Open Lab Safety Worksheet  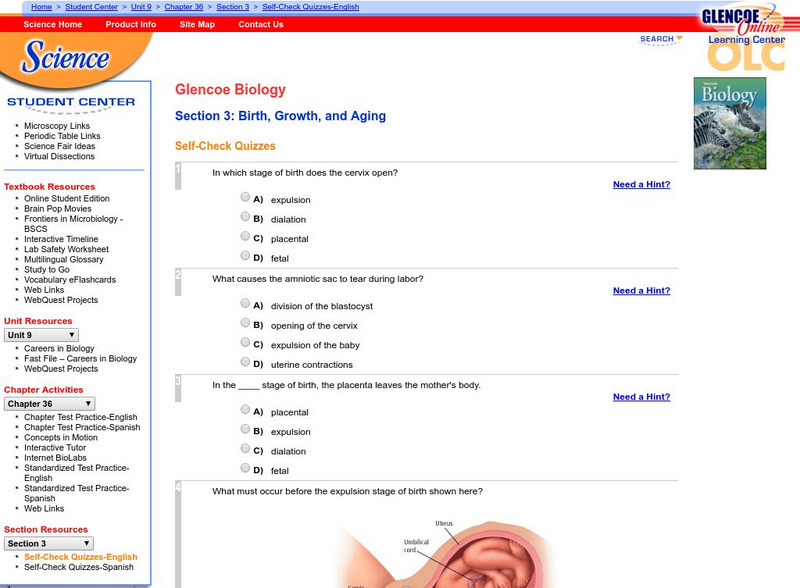pyautogui.click(x=66, y=249)
